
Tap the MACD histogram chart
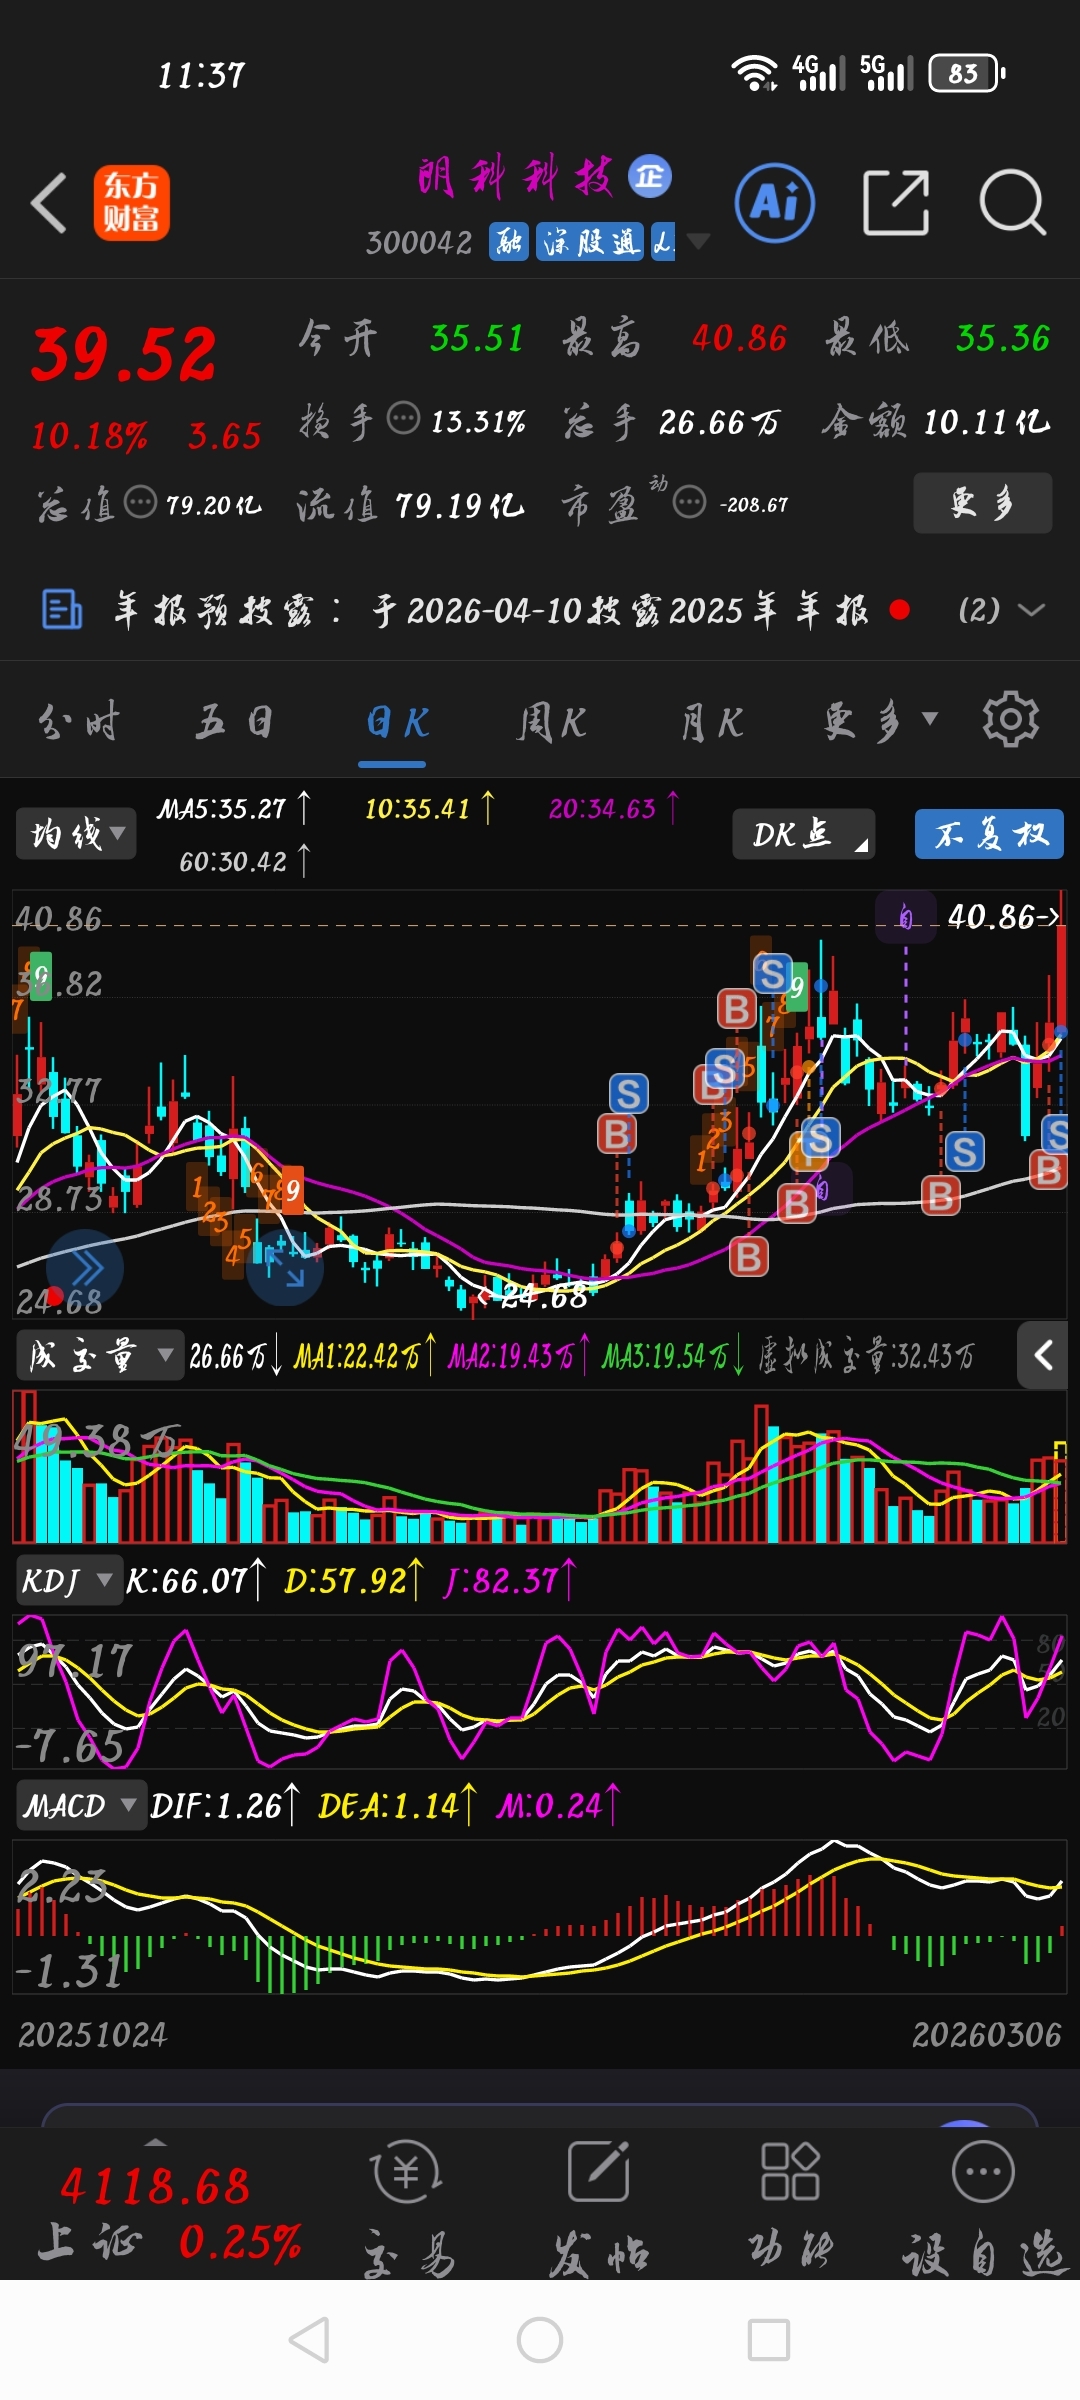[x=539, y=1917]
